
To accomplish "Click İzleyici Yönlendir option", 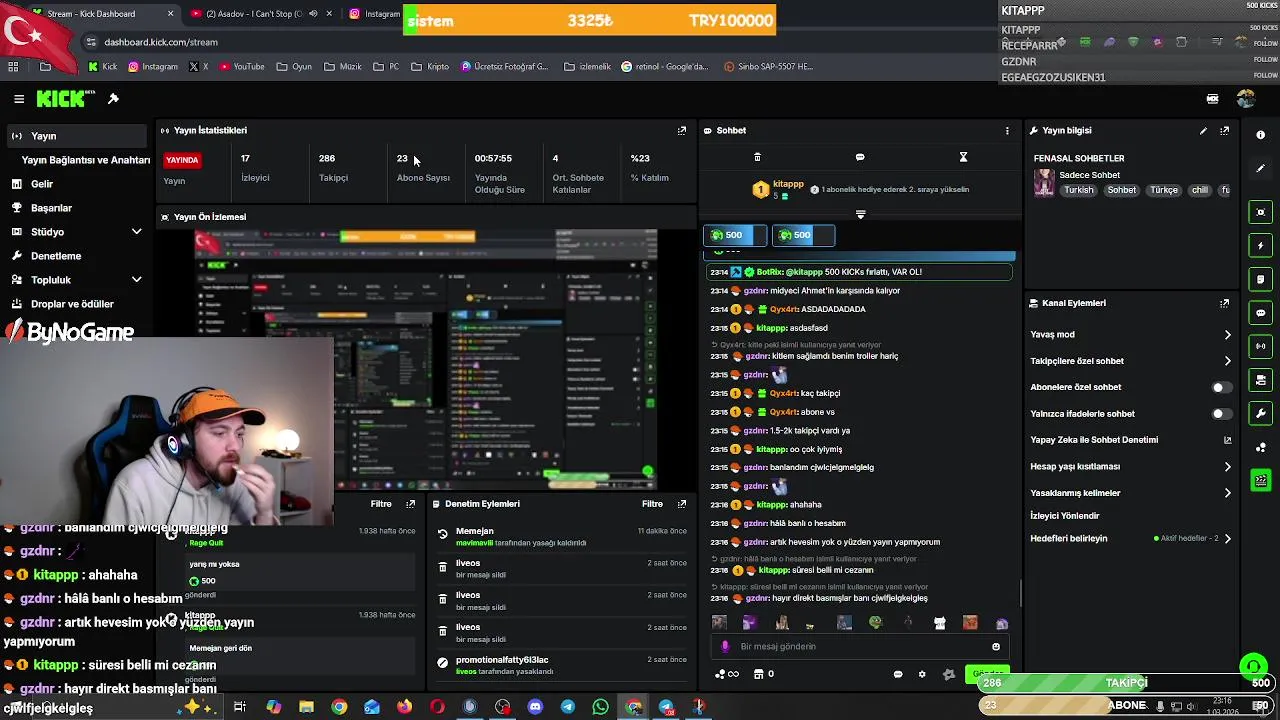I will [1065, 516].
